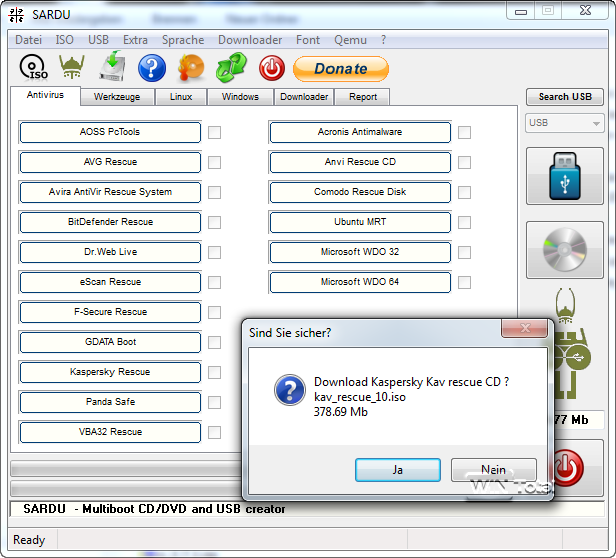The height and width of the screenshot is (558, 616).
Task: Tick the Ubuntu MRT checkbox
Action: (x=464, y=222)
